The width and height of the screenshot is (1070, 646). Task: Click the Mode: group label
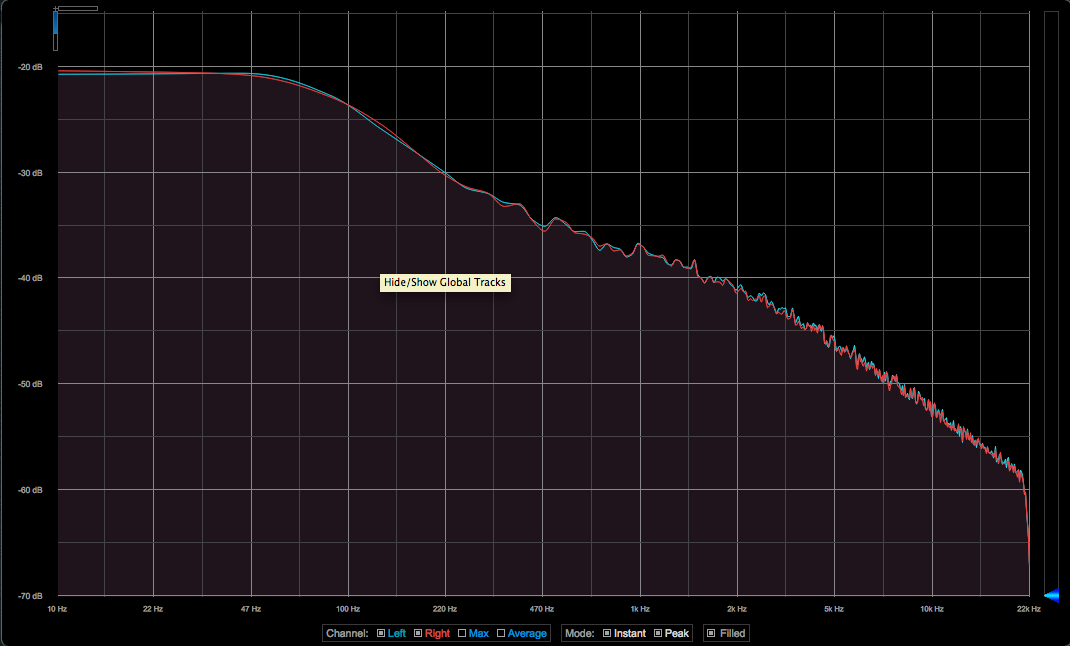coord(580,633)
